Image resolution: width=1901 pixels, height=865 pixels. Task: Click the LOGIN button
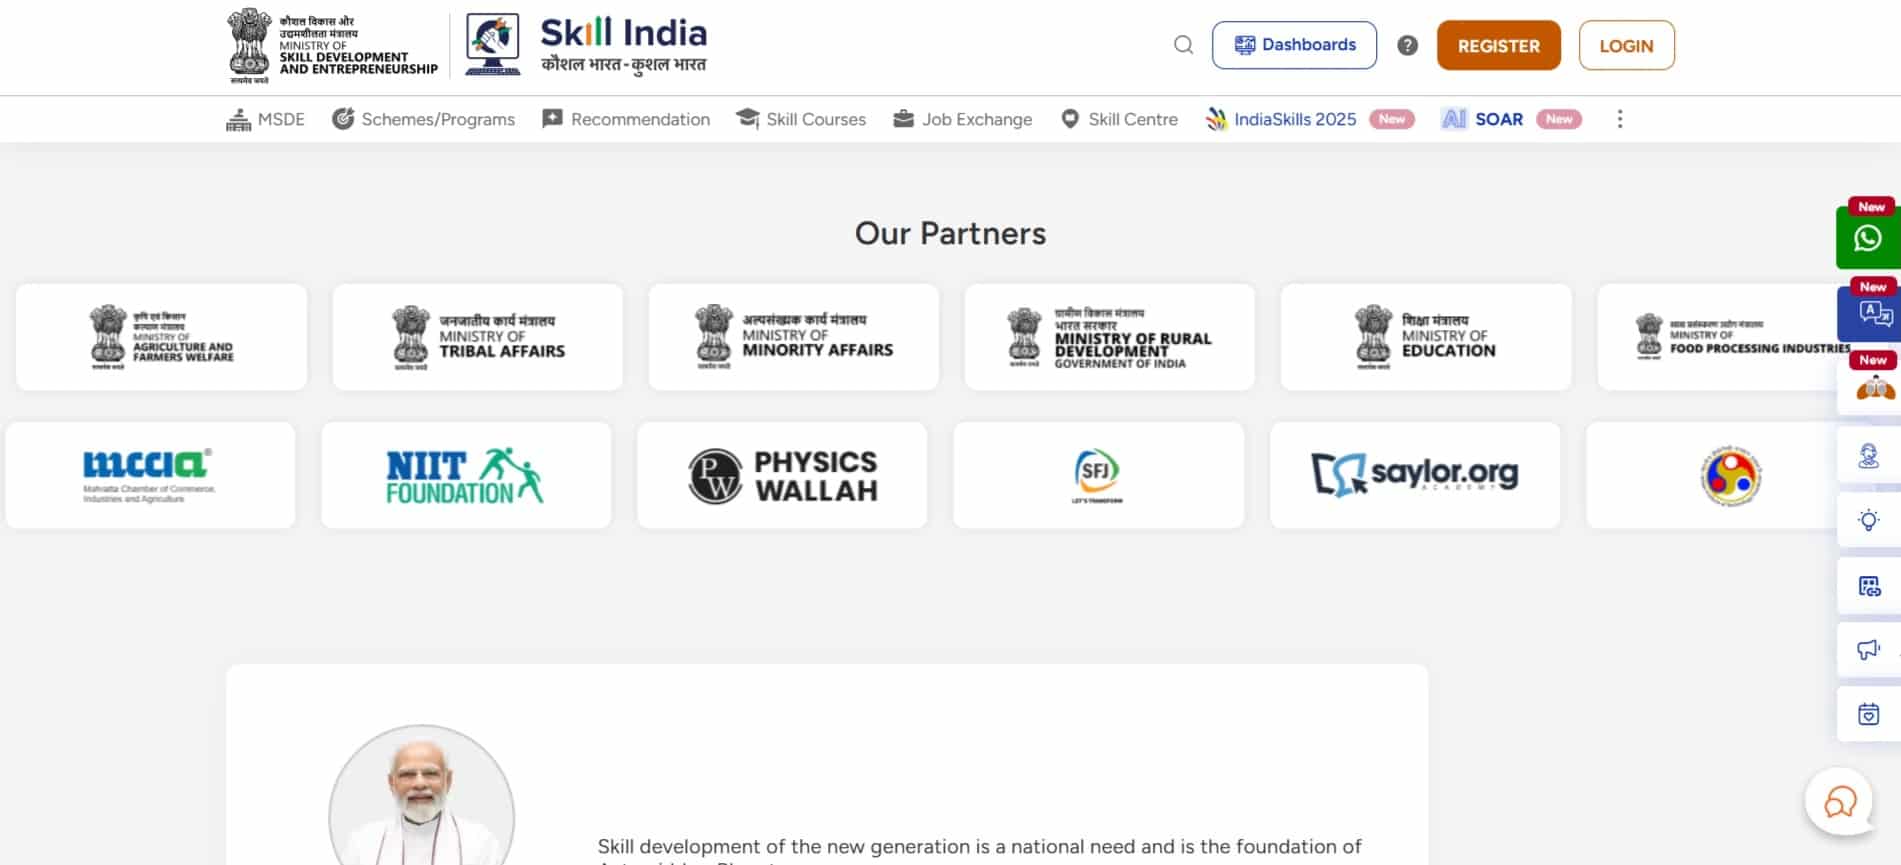[1626, 45]
